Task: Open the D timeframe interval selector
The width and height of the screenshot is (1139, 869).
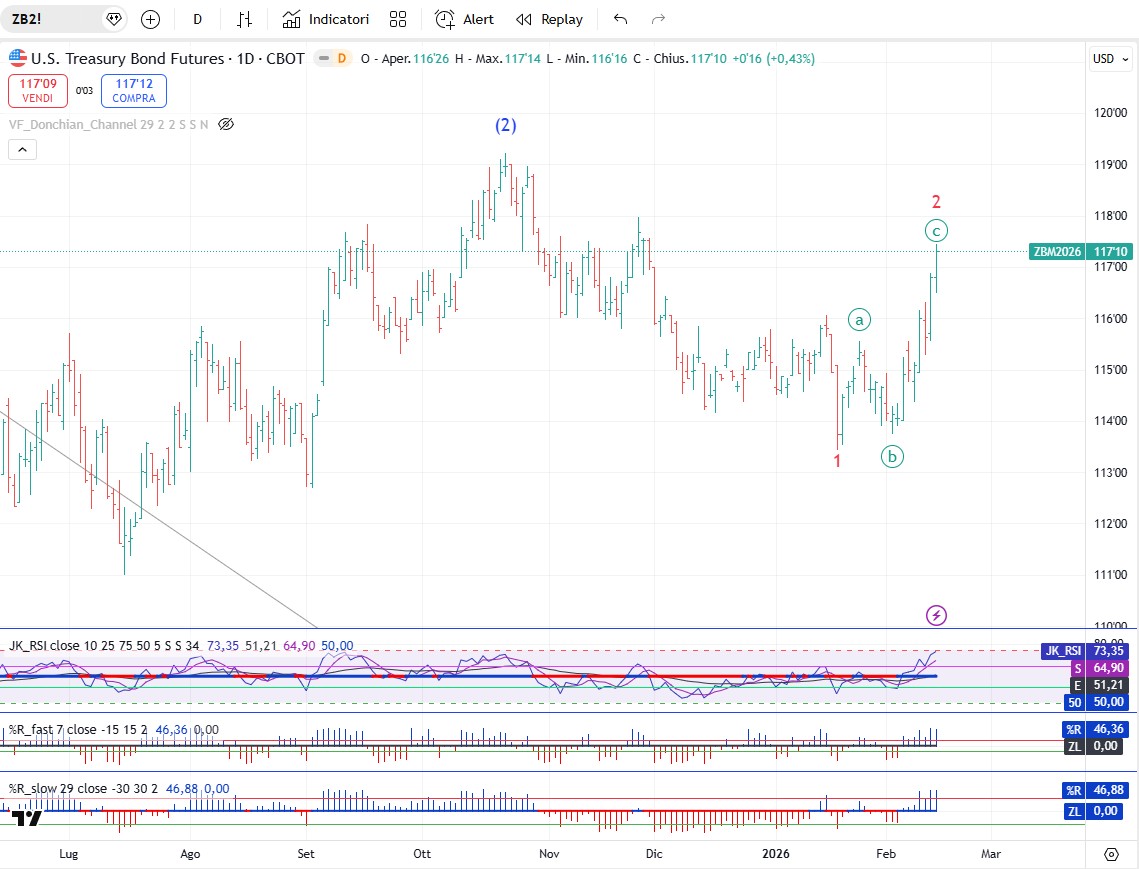Action: pyautogui.click(x=197, y=19)
